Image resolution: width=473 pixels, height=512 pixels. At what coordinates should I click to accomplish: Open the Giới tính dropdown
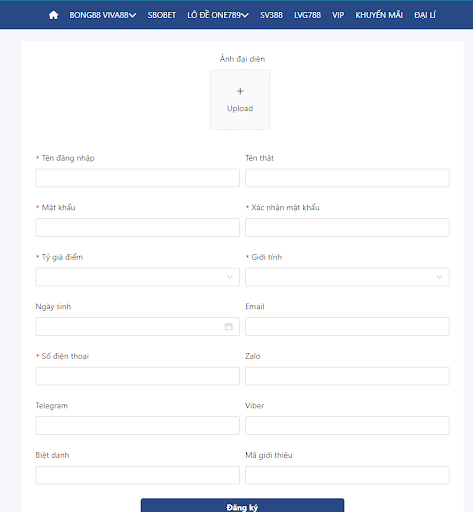coord(347,277)
